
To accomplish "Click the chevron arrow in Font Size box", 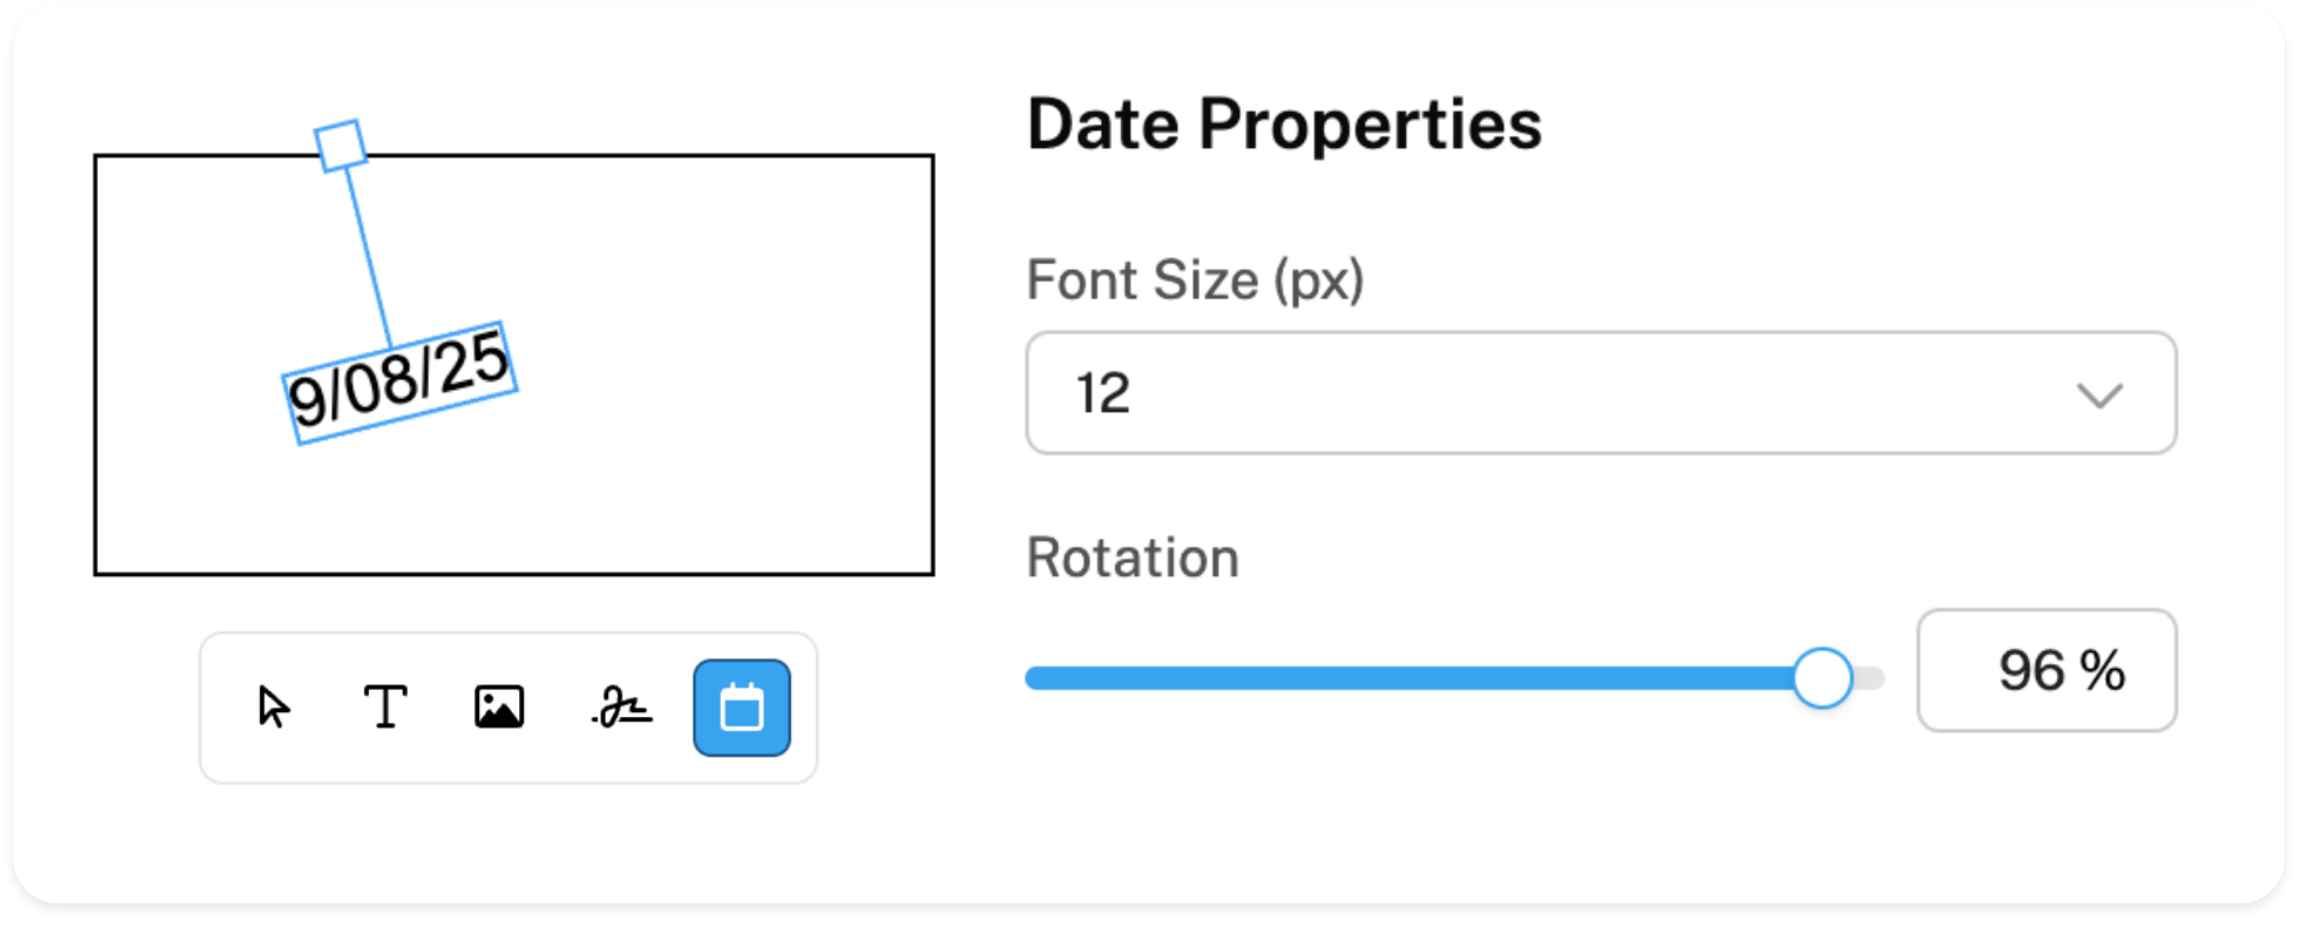I will 2099,395.
